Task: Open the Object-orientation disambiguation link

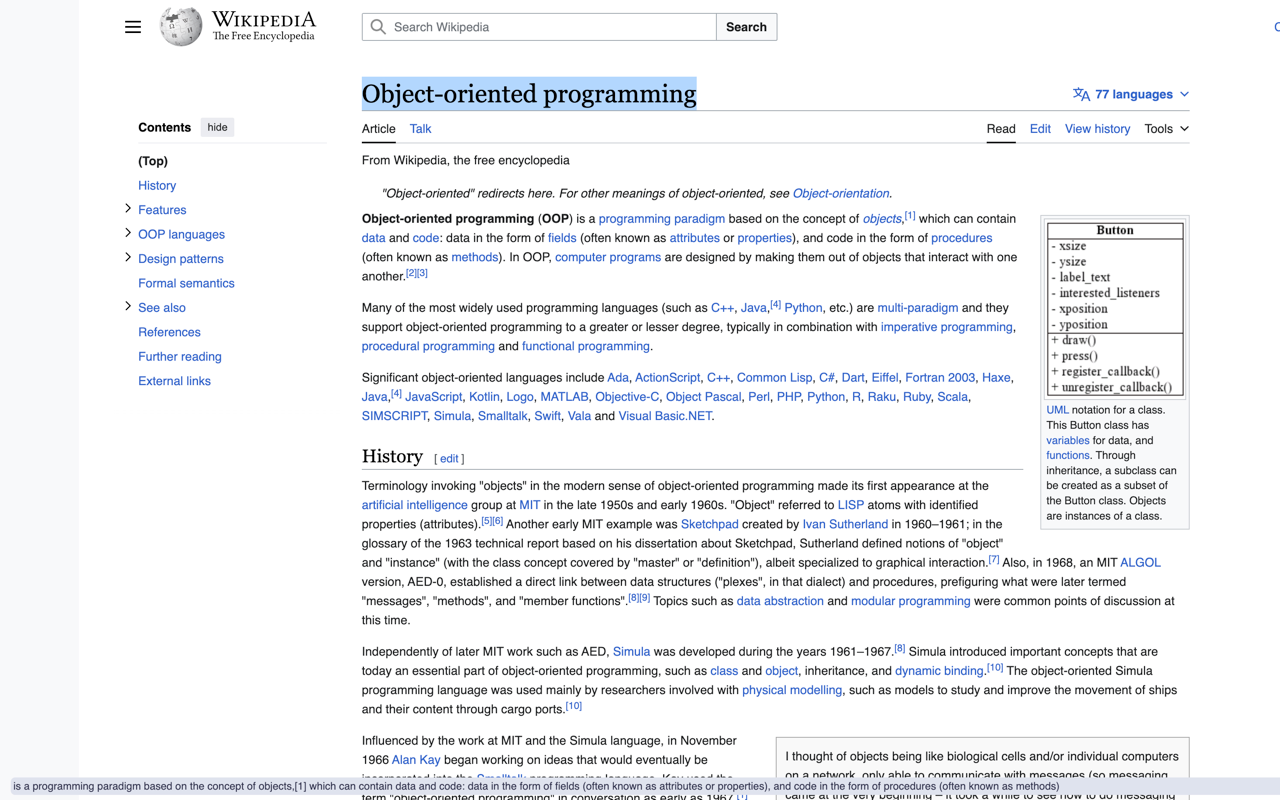Action: [x=841, y=193]
